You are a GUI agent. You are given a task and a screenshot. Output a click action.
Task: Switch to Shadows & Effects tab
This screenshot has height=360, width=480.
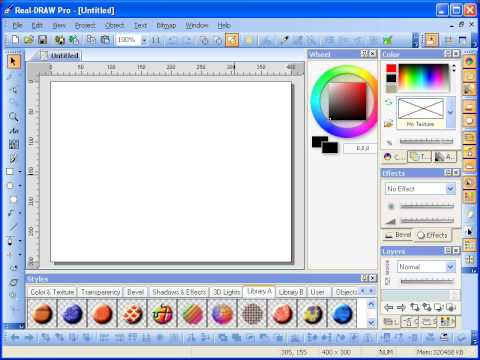179,292
